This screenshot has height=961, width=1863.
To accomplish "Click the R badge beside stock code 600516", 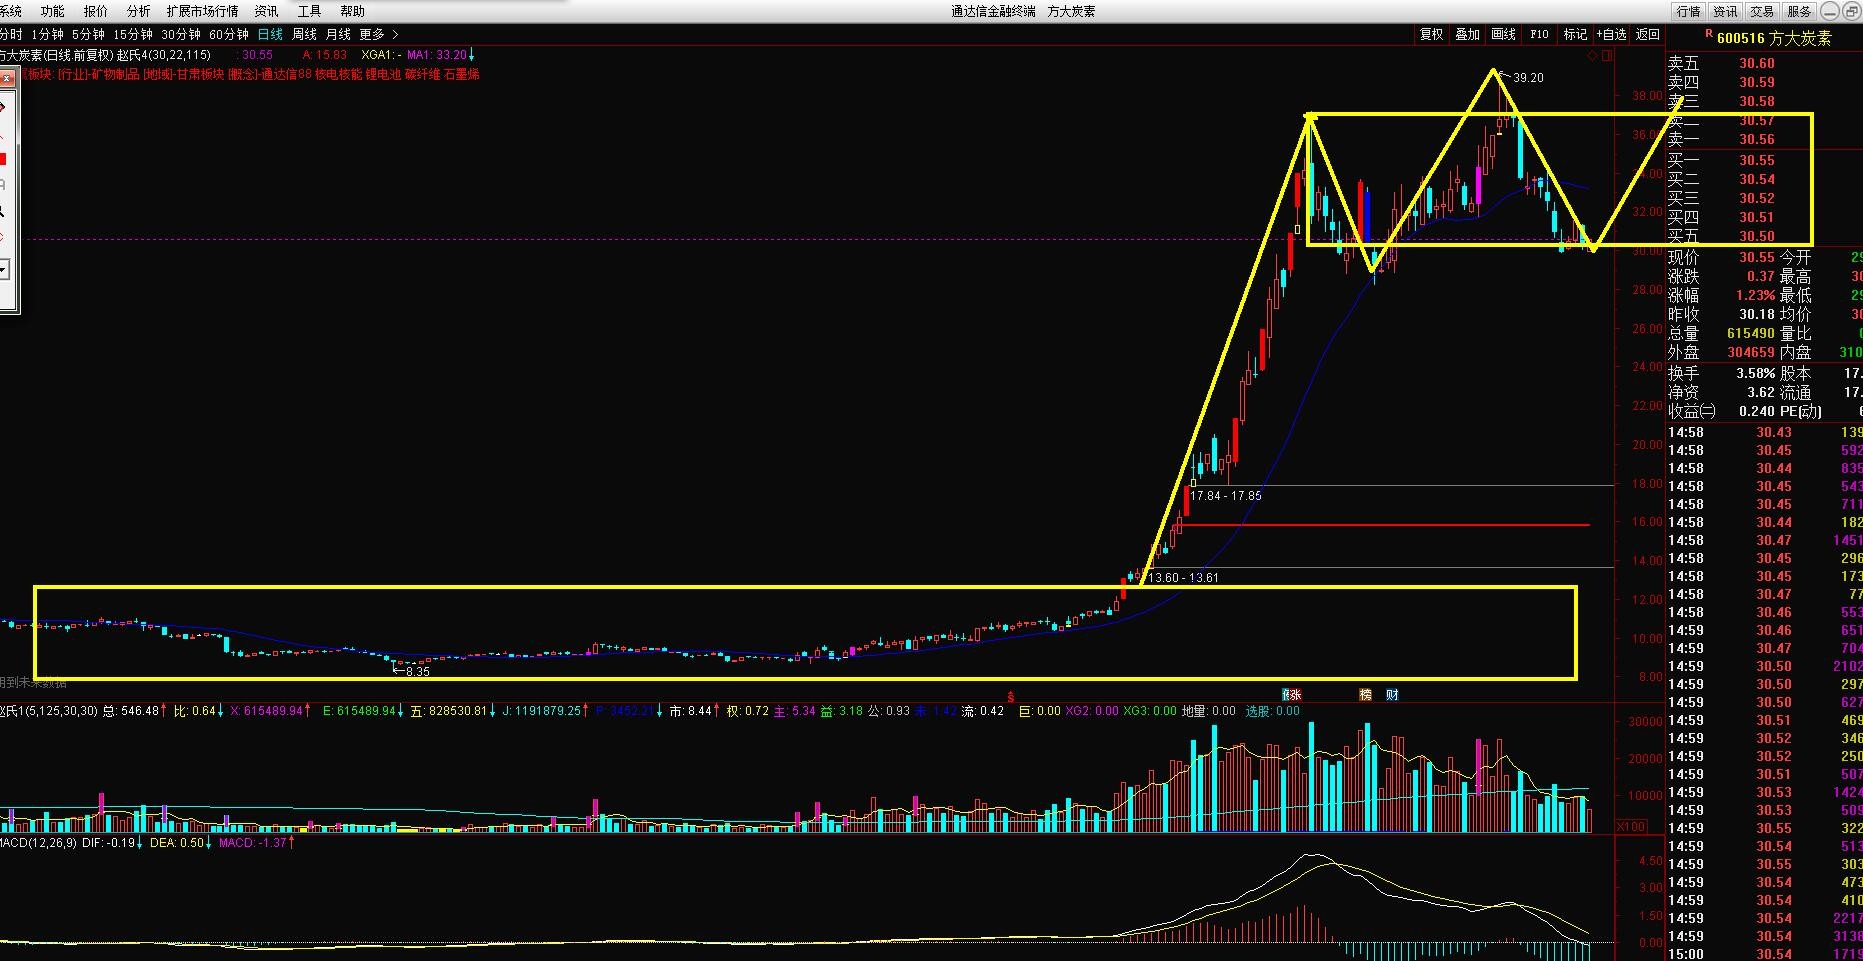I will pos(1708,35).
